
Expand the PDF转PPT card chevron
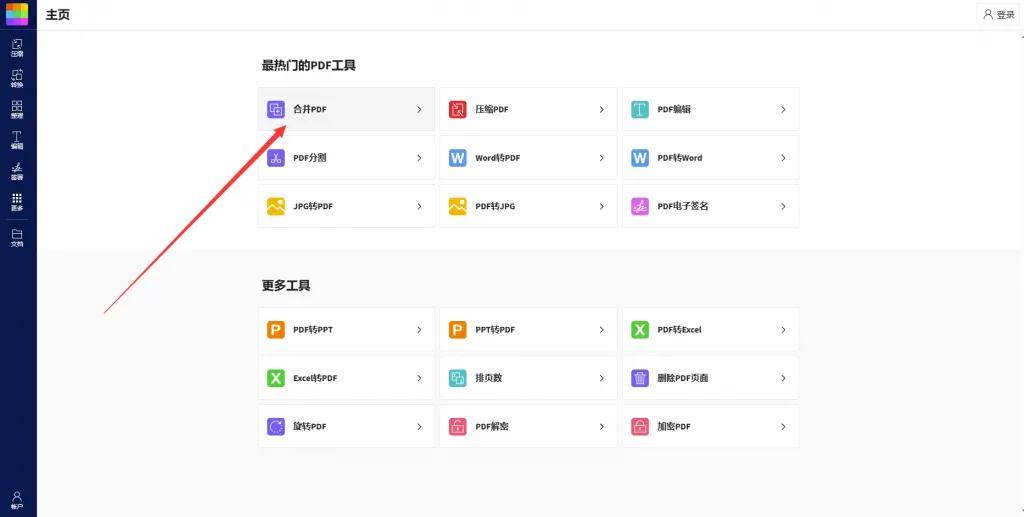[x=419, y=330]
